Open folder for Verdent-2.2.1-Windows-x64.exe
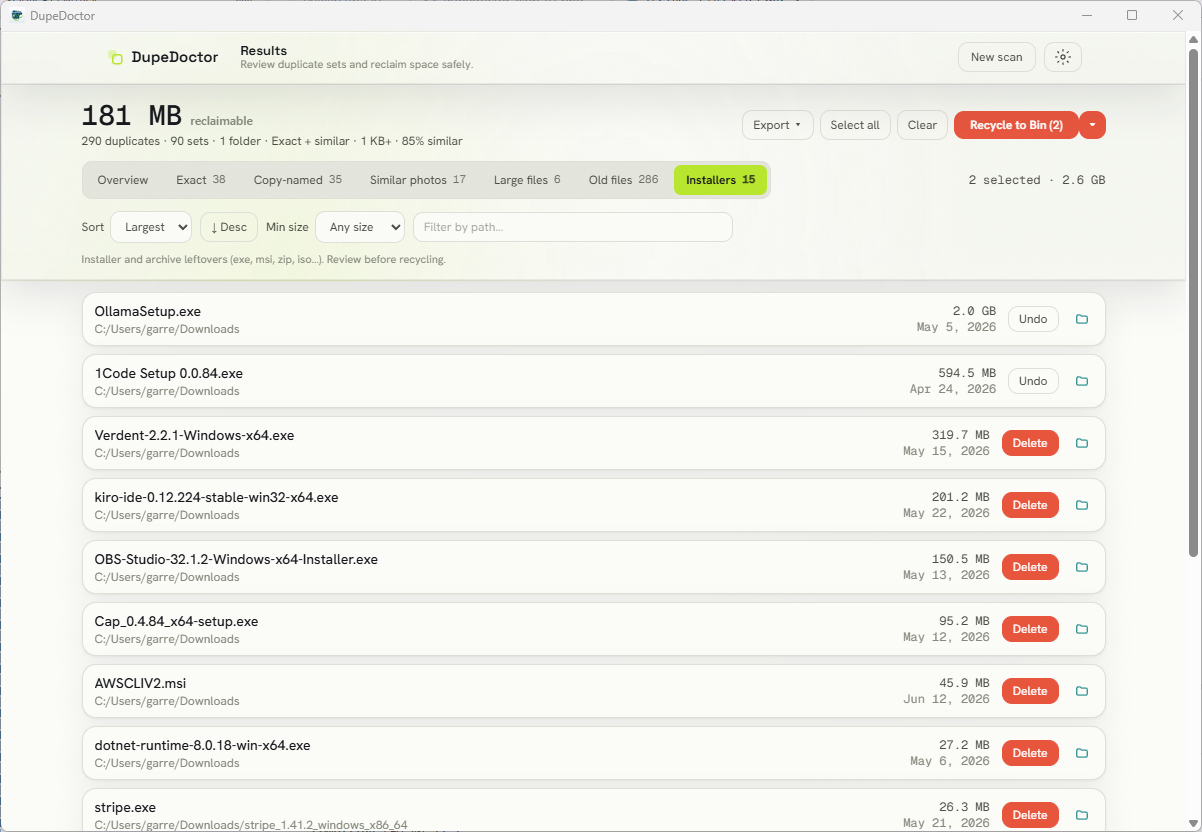Viewport: 1202px width, 832px height. (1081, 443)
